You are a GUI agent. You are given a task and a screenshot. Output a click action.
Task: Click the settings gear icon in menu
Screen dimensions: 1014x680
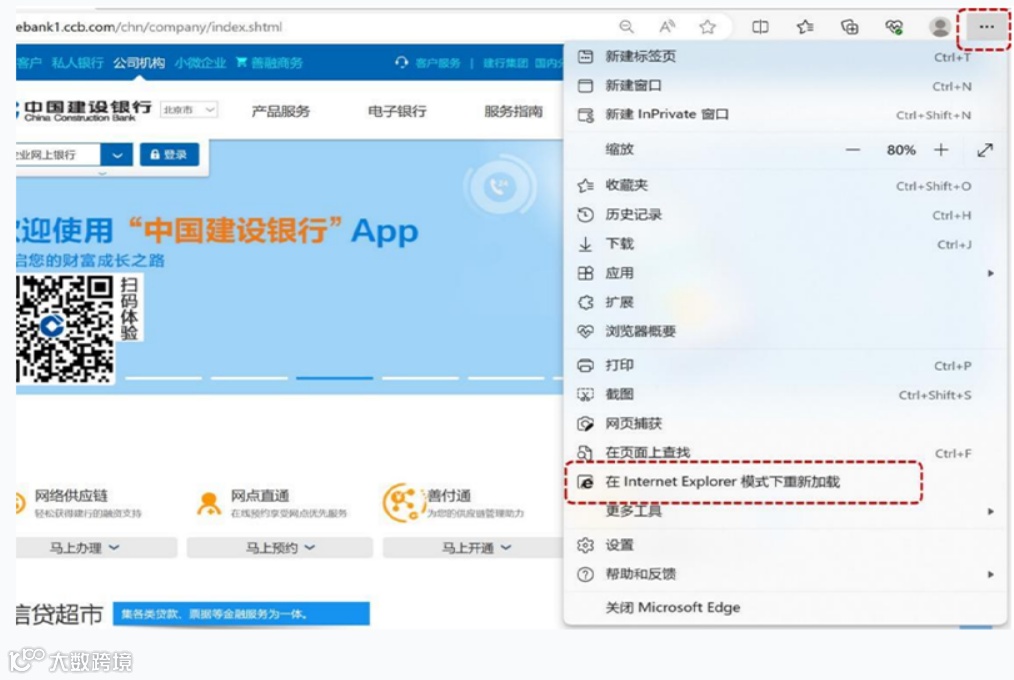585,546
